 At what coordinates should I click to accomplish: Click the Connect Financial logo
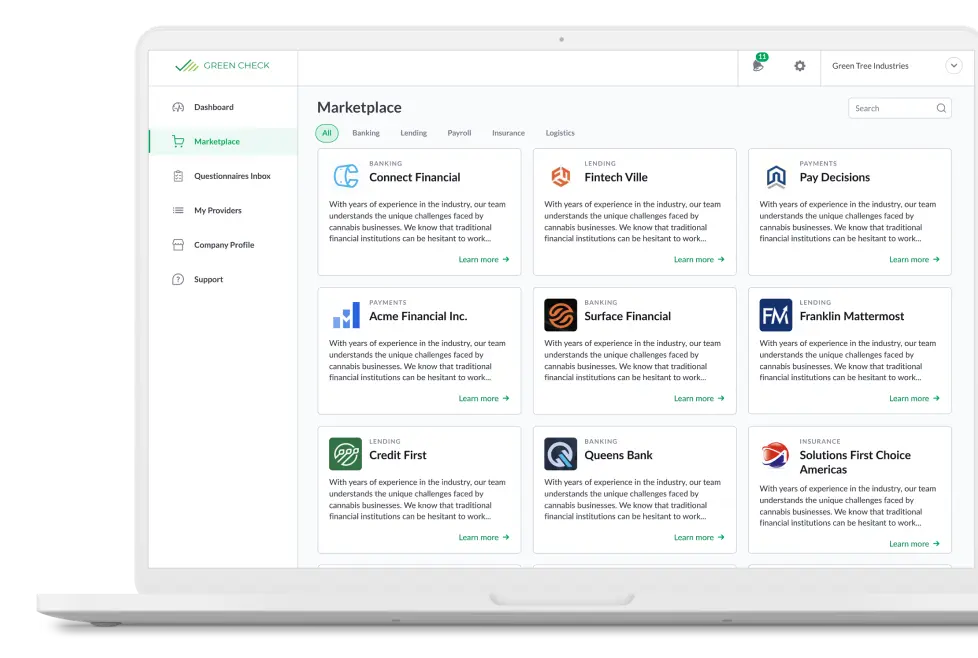346,176
